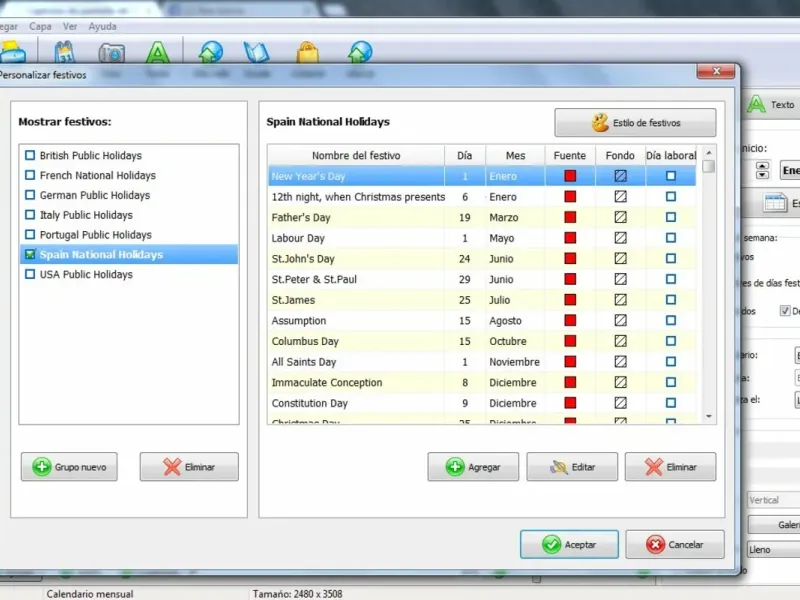Image resolution: width=800 pixels, height=600 pixels.
Task: Tick German Public Holidays checkbox
Action: pos(30,195)
